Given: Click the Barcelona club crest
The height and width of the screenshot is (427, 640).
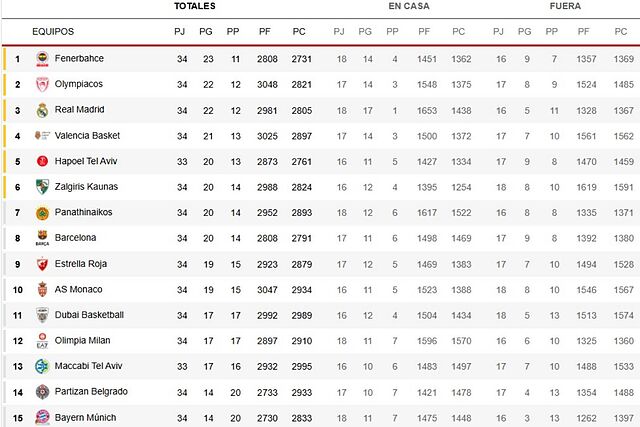Looking at the screenshot, I should 42,238.
